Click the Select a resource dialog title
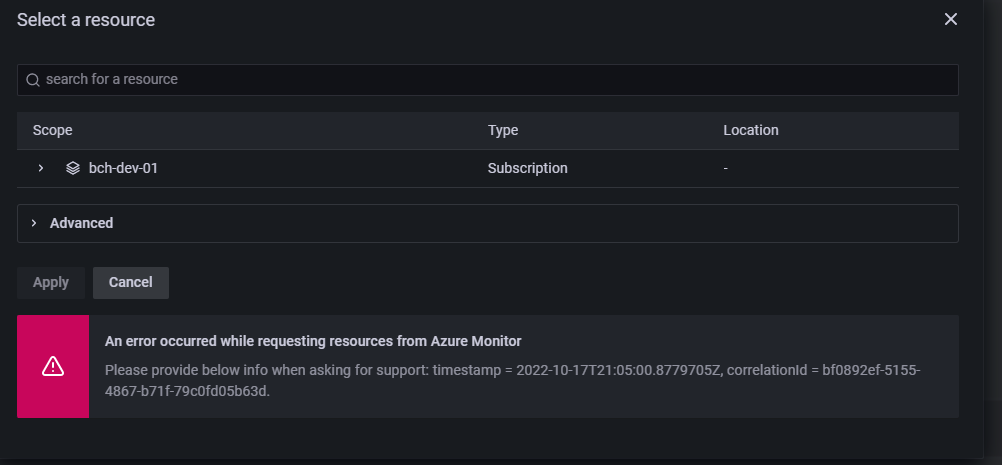This screenshot has width=1002, height=465. (86, 19)
